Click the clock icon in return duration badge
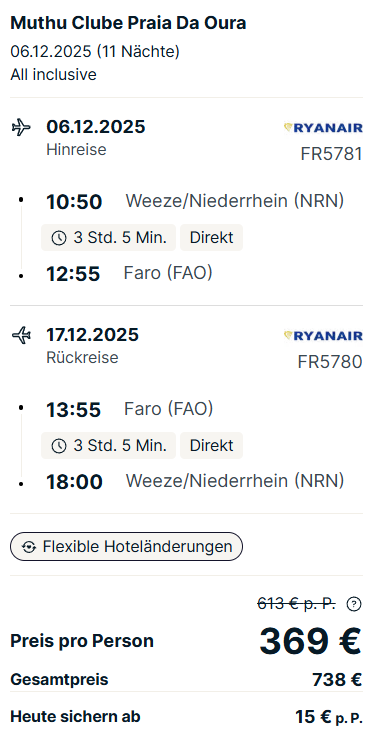The image size is (370, 745). tap(58, 446)
